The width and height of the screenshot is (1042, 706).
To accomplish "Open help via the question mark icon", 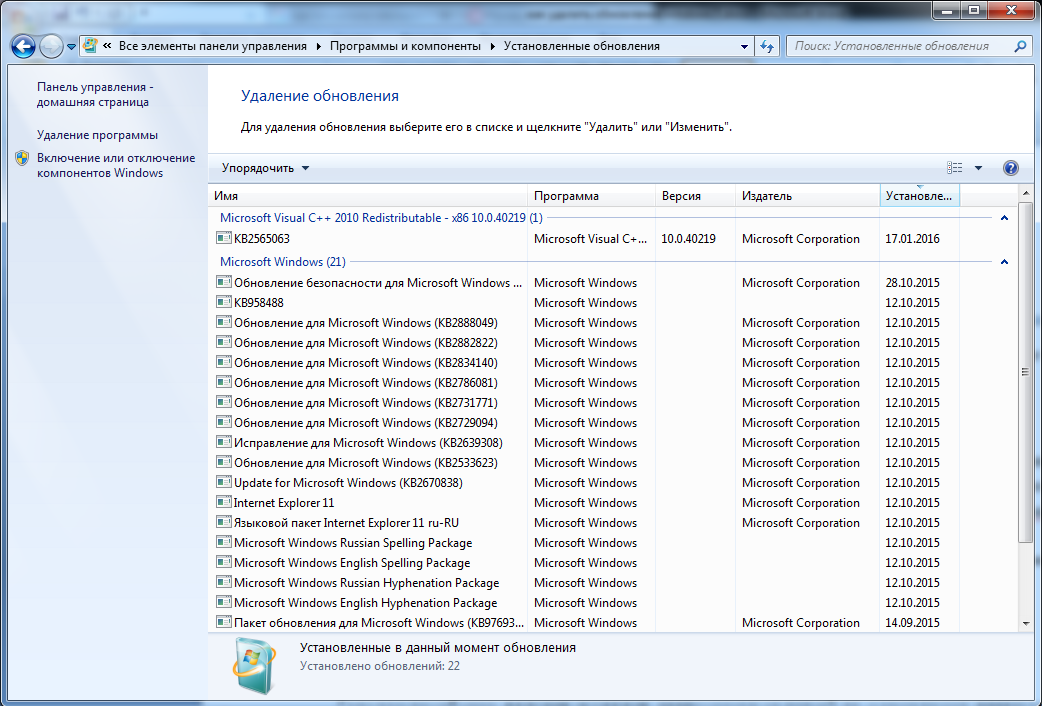I will [x=1010, y=168].
